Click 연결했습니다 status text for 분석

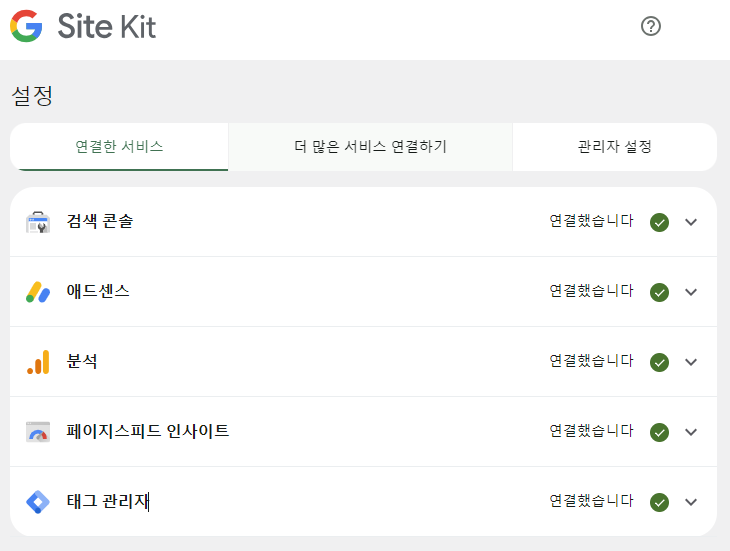591,361
